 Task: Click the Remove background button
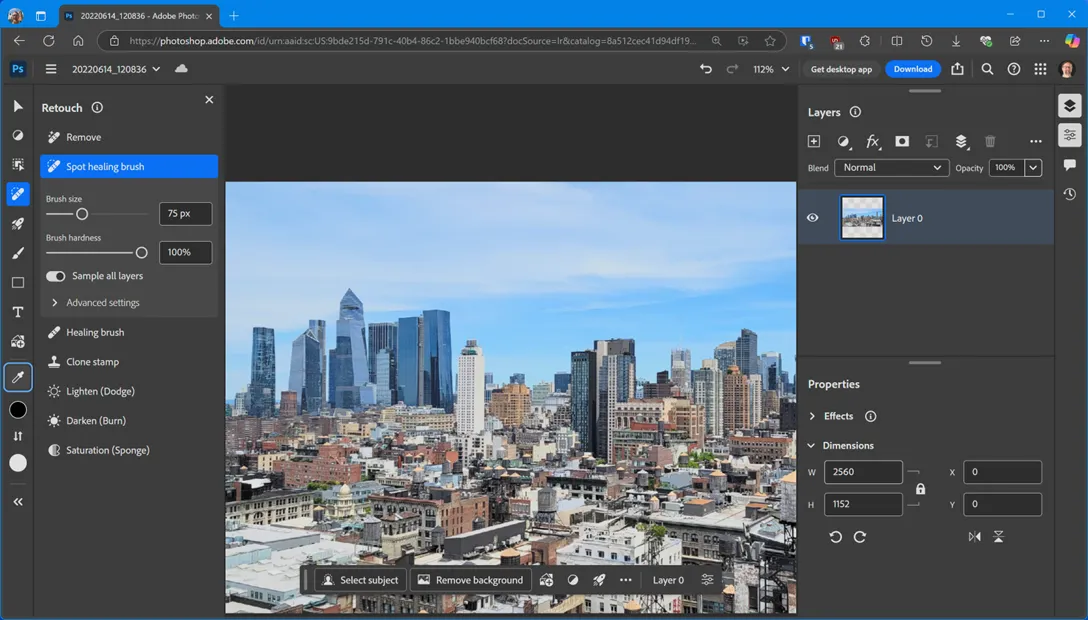coord(470,580)
